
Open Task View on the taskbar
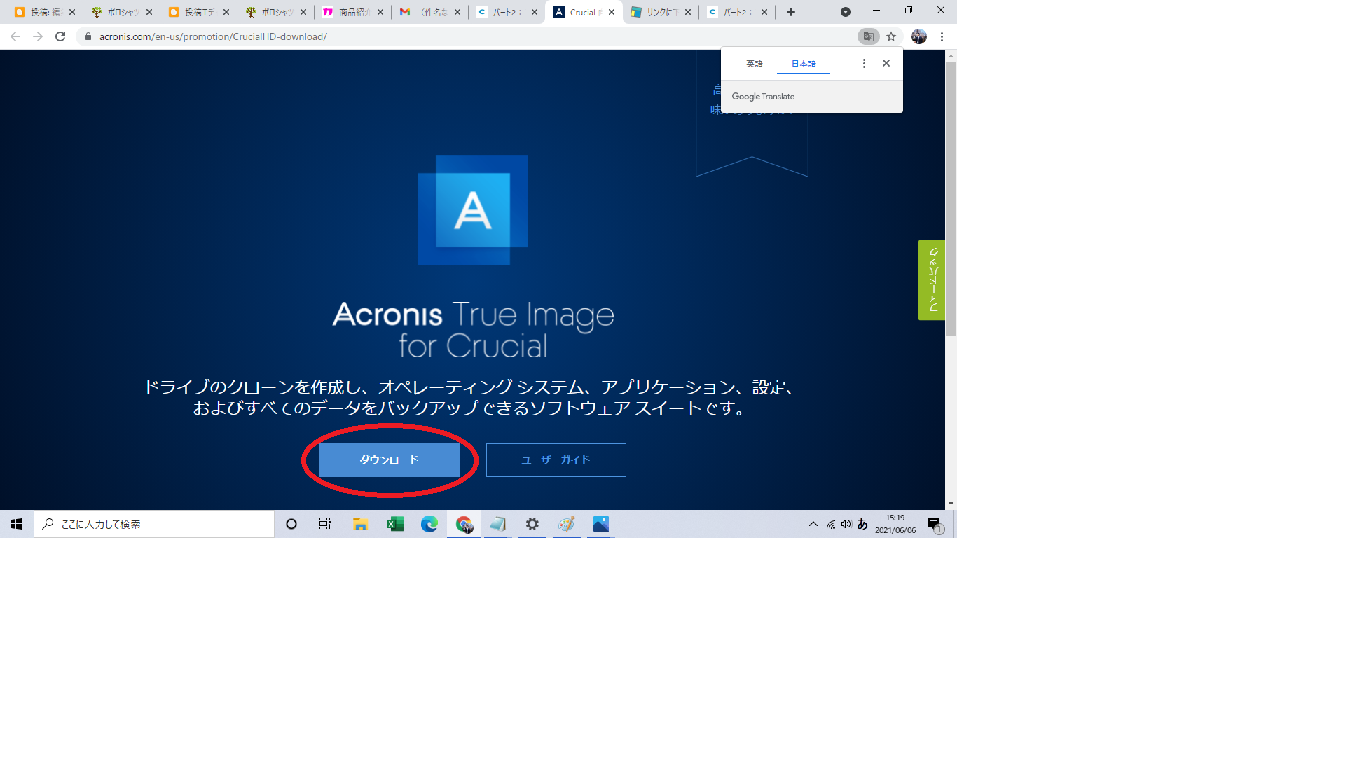(325, 524)
